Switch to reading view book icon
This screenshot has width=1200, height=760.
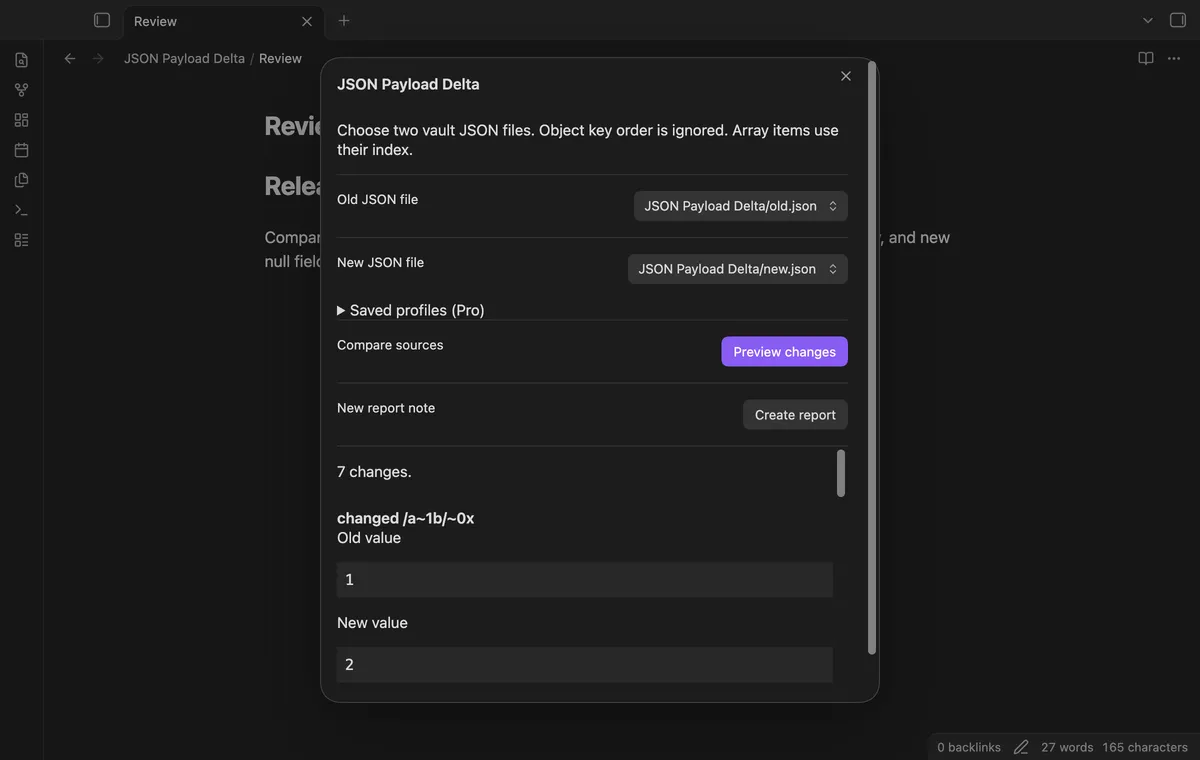coord(1146,58)
